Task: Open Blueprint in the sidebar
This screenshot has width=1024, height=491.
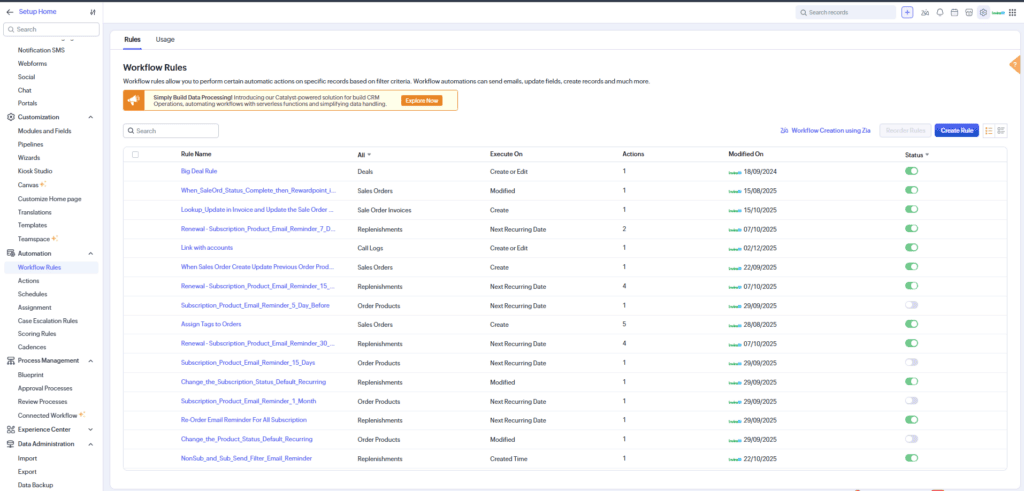Action: tap(31, 375)
